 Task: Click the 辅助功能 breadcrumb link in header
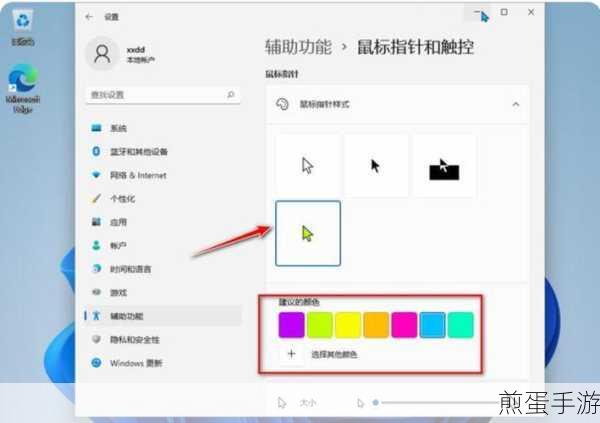coord(298,47)
